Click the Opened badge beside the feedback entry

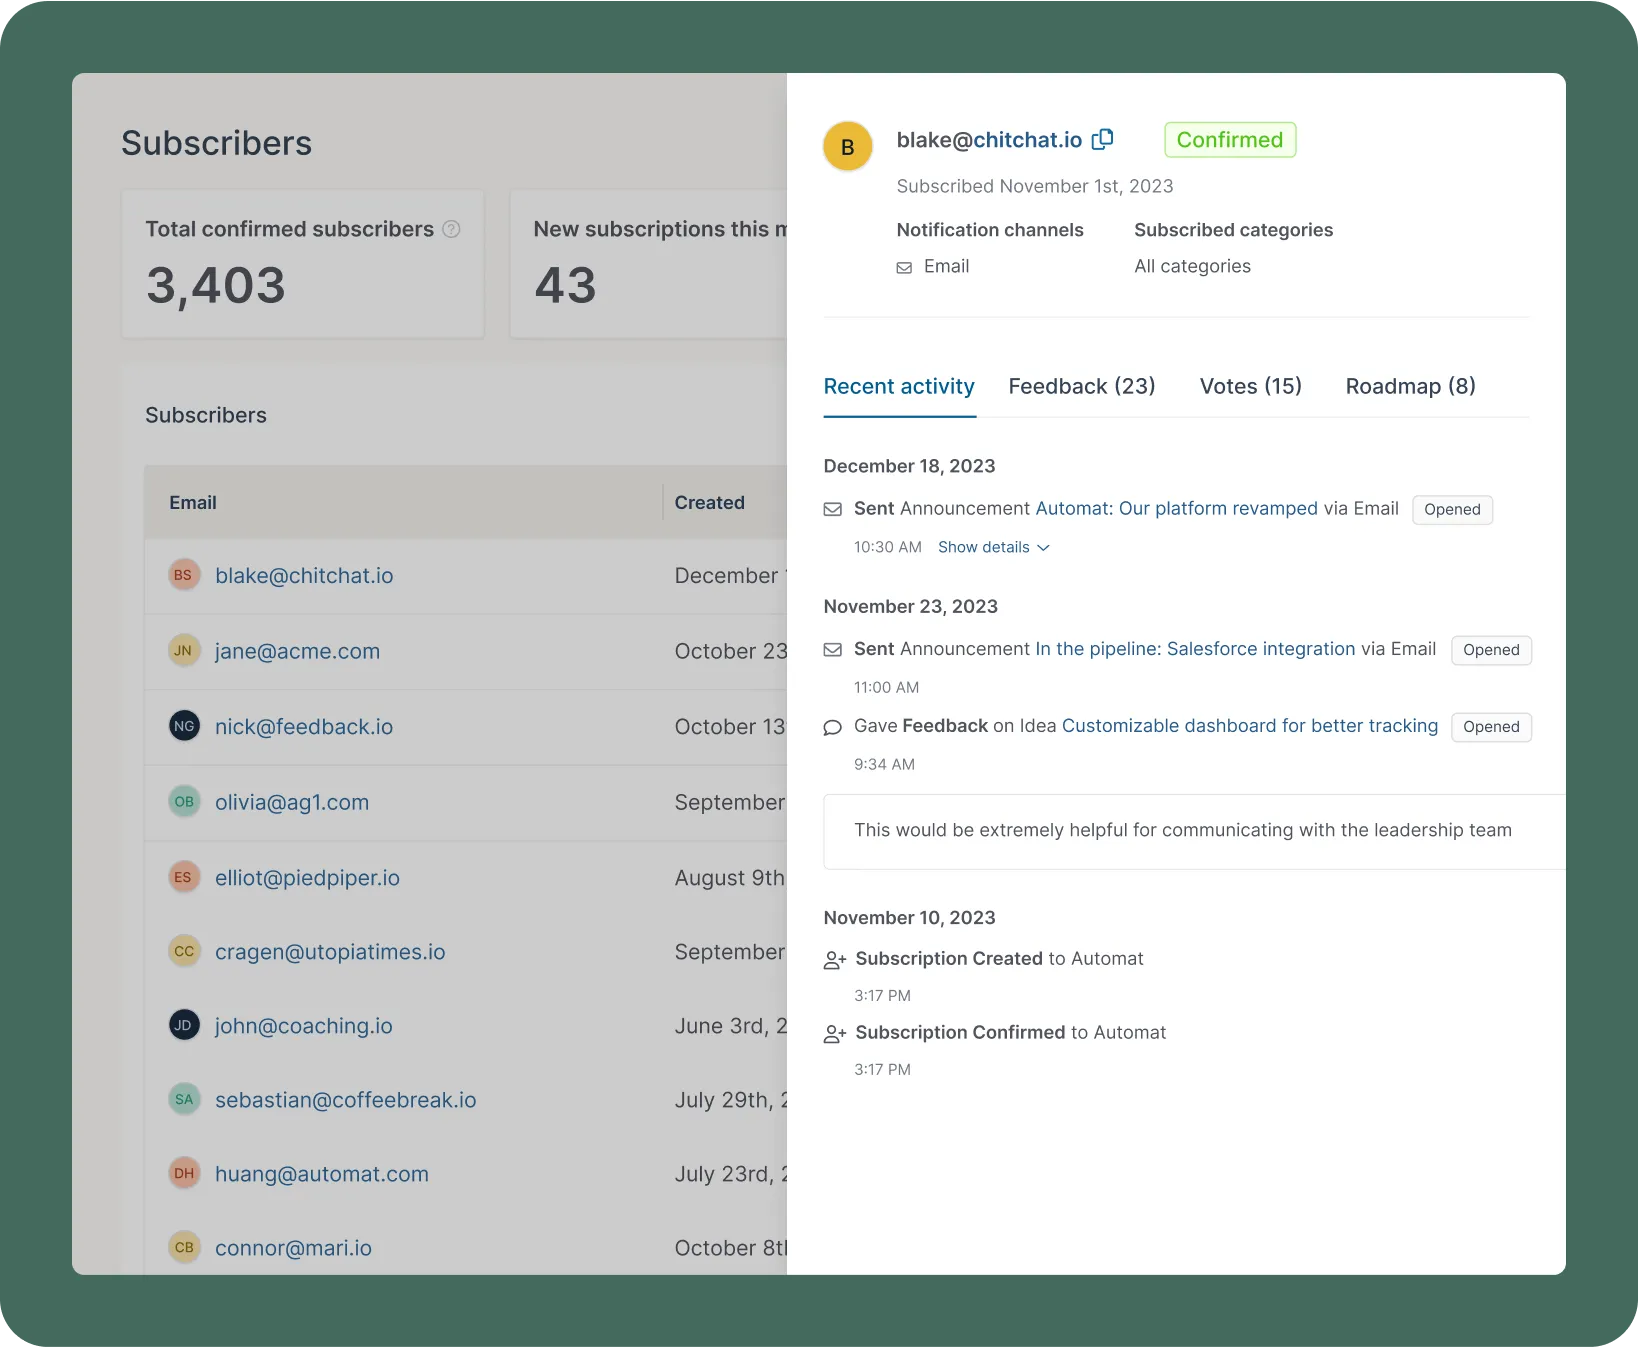coord(1491,727)
